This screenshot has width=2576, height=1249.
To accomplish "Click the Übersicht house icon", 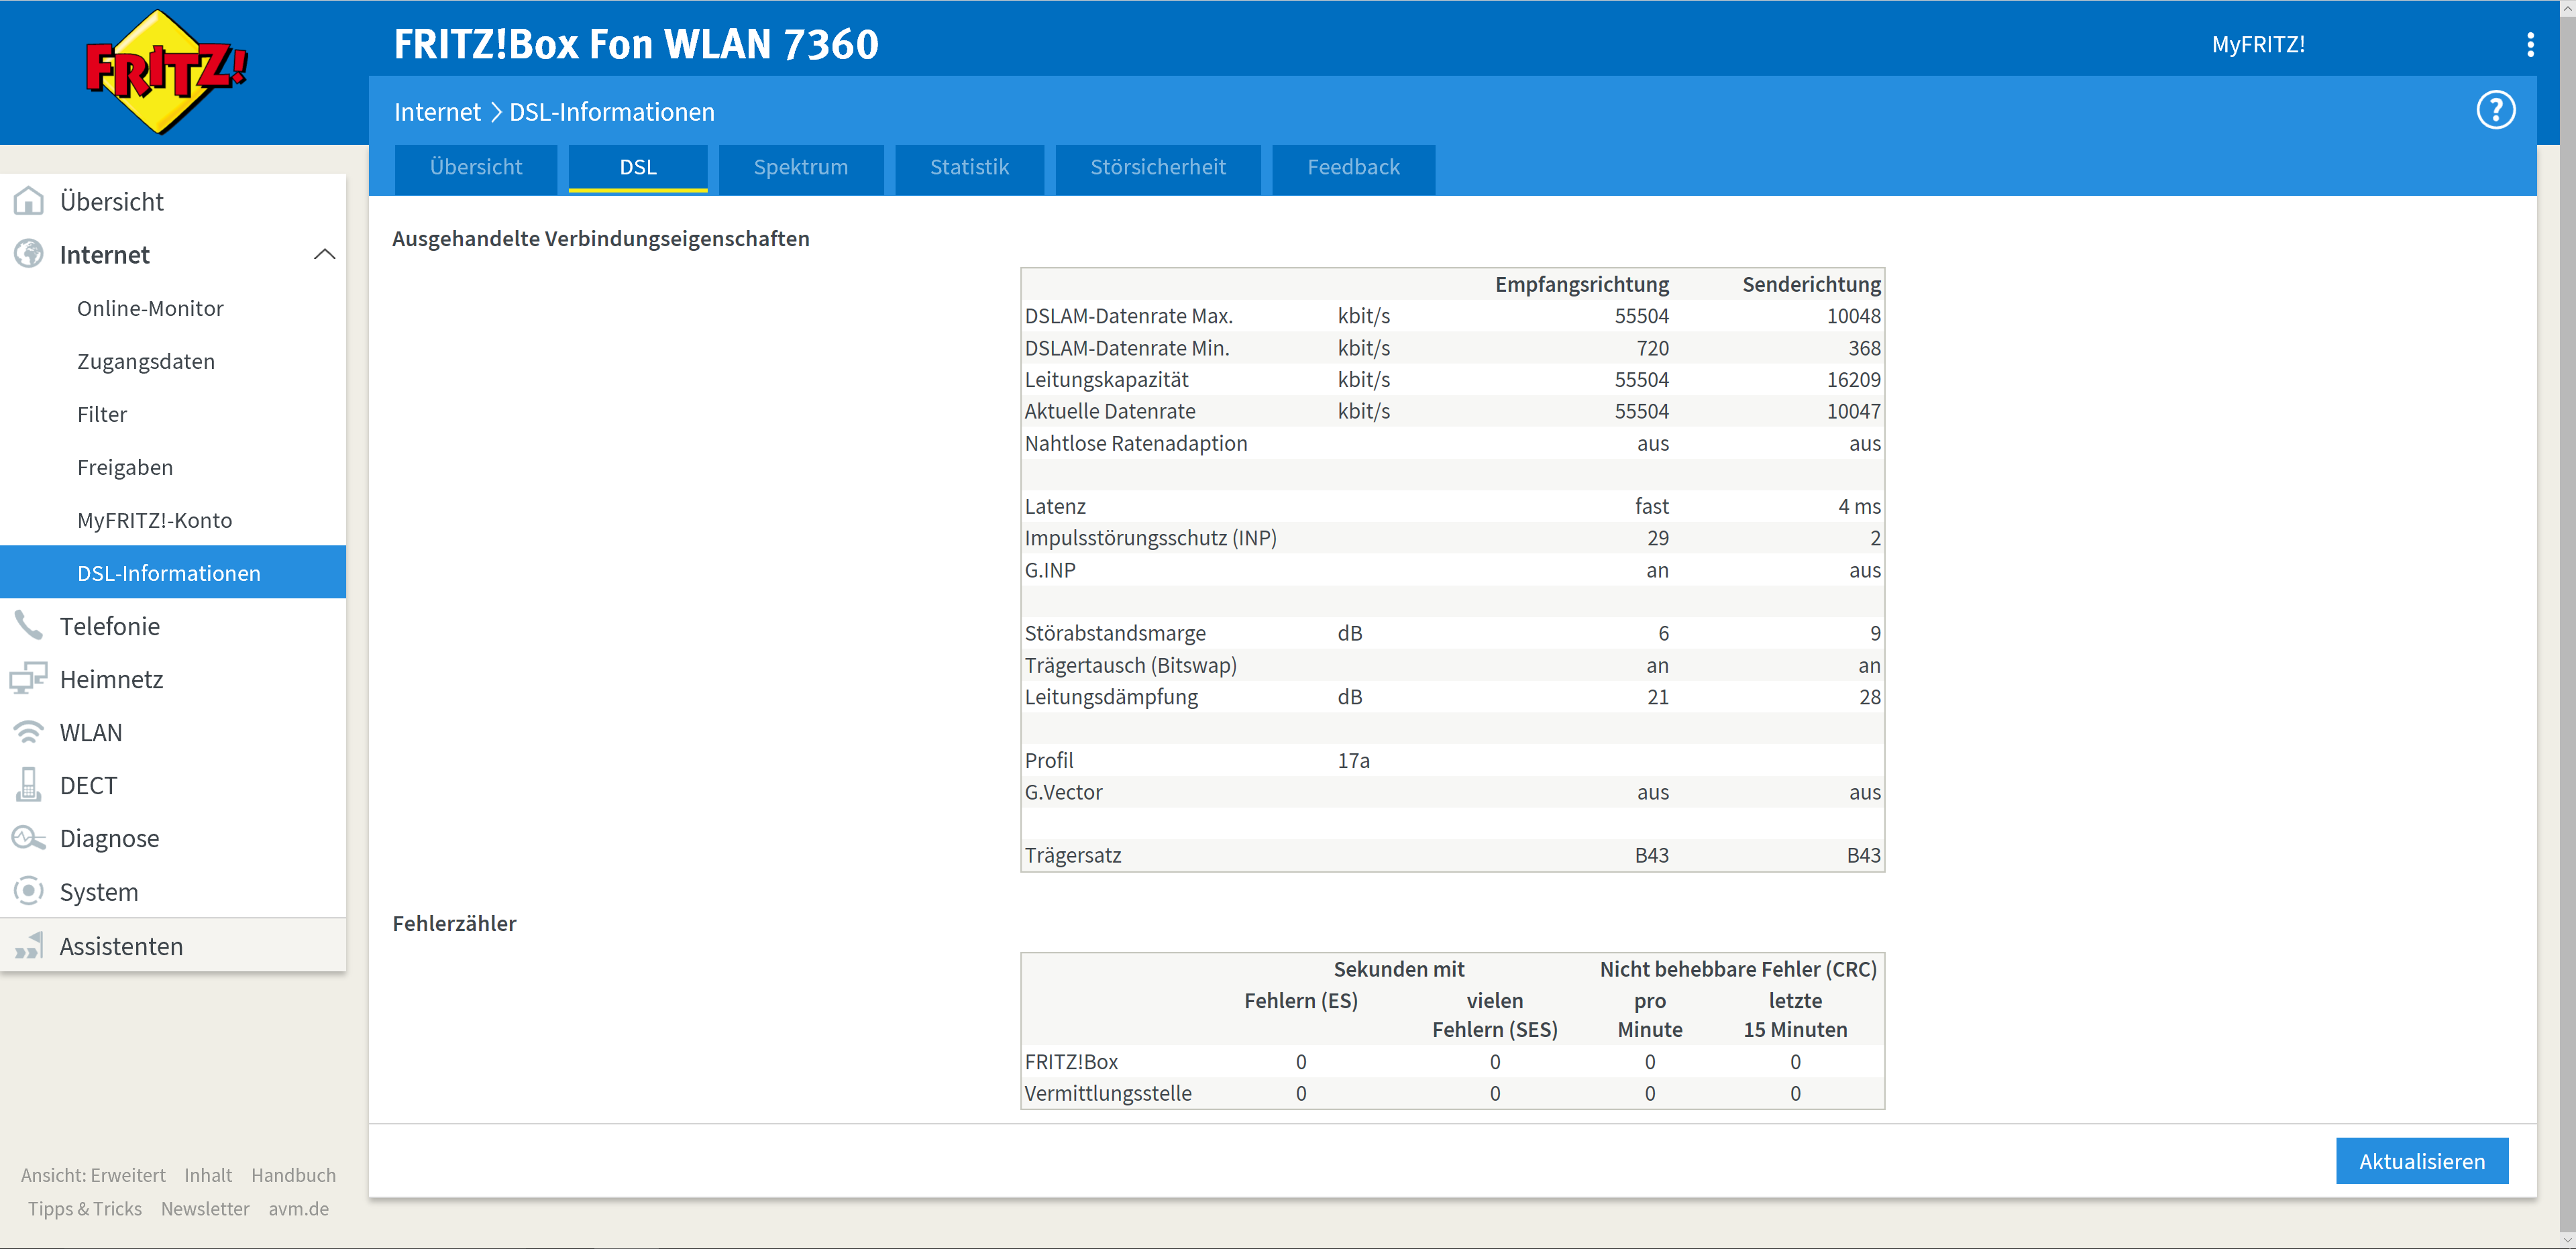I will 29,201.
